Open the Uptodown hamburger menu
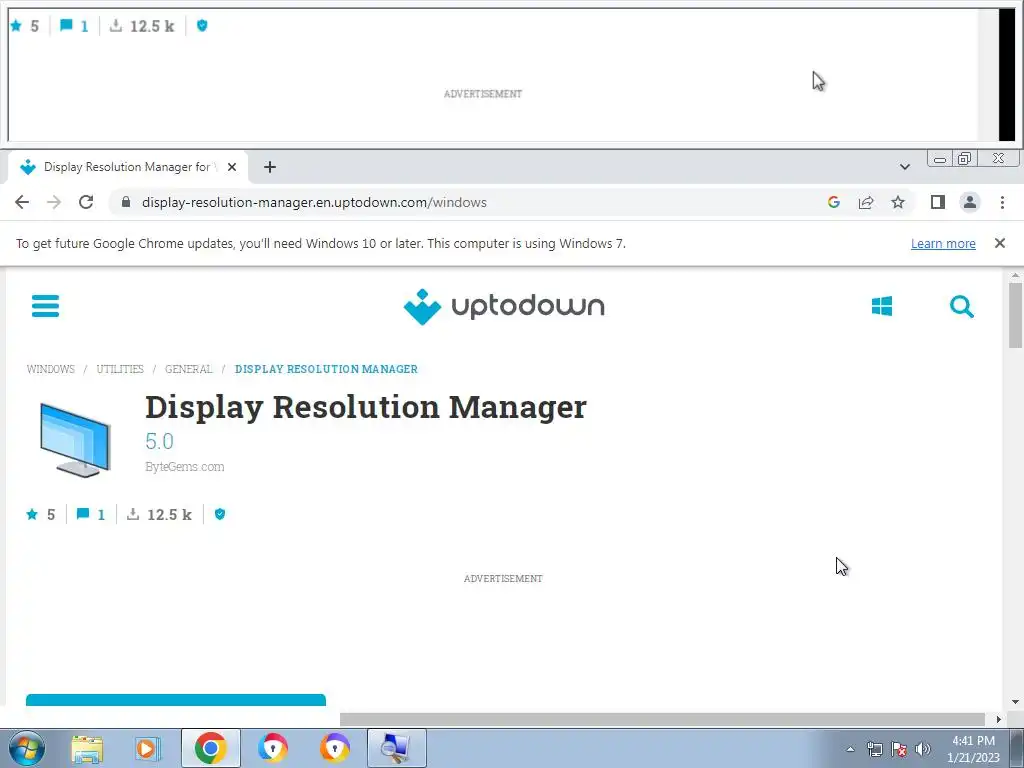The image size is (1024, 768). tap(45, 306)
